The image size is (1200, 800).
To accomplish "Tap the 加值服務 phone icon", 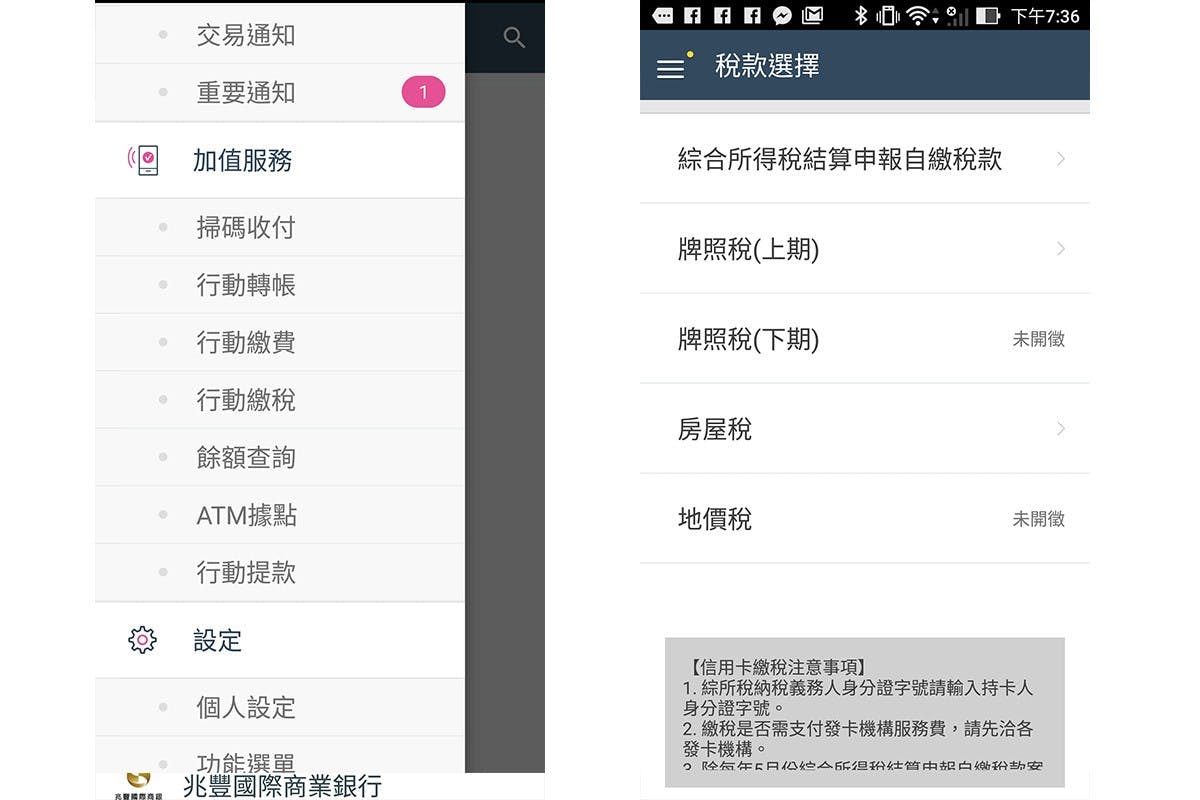I will [x=144, y=160].
